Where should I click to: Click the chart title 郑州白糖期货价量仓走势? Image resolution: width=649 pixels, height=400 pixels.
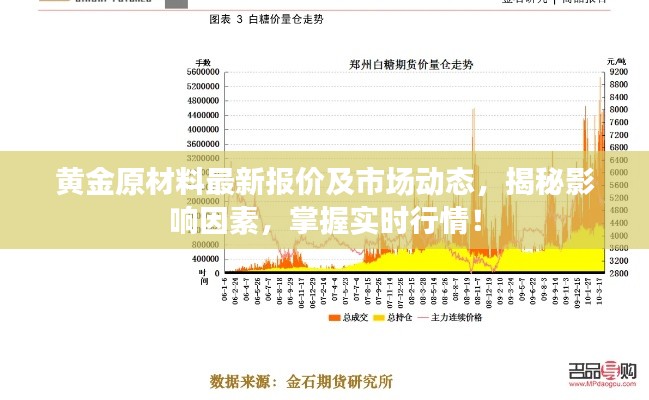411,65
